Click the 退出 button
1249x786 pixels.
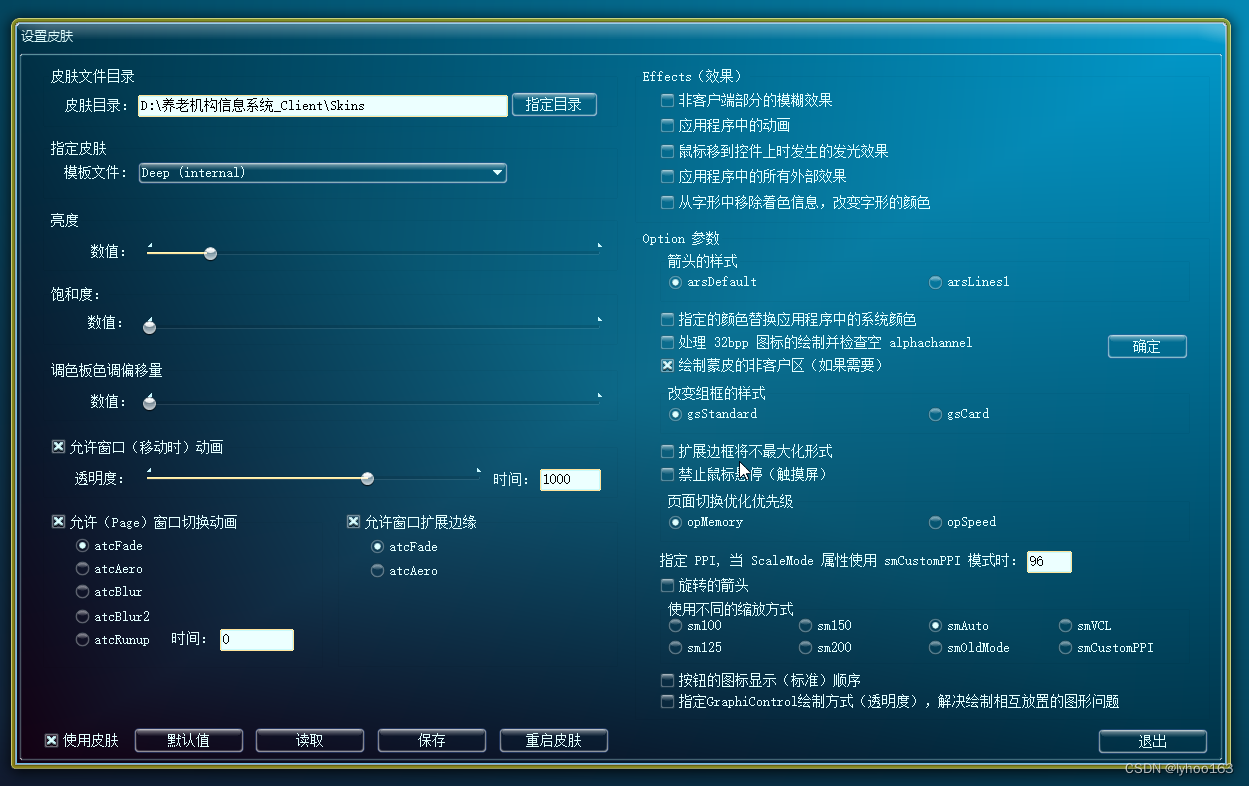click(1152, 741)
